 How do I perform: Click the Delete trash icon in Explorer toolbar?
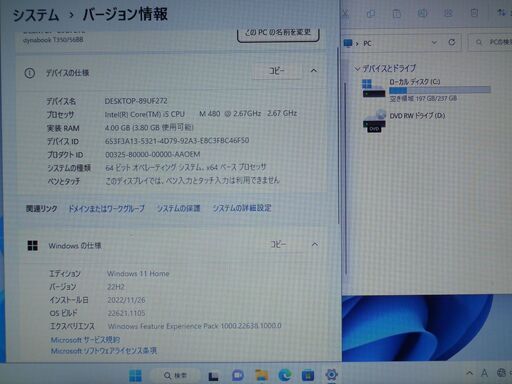[x=474, y=13]
